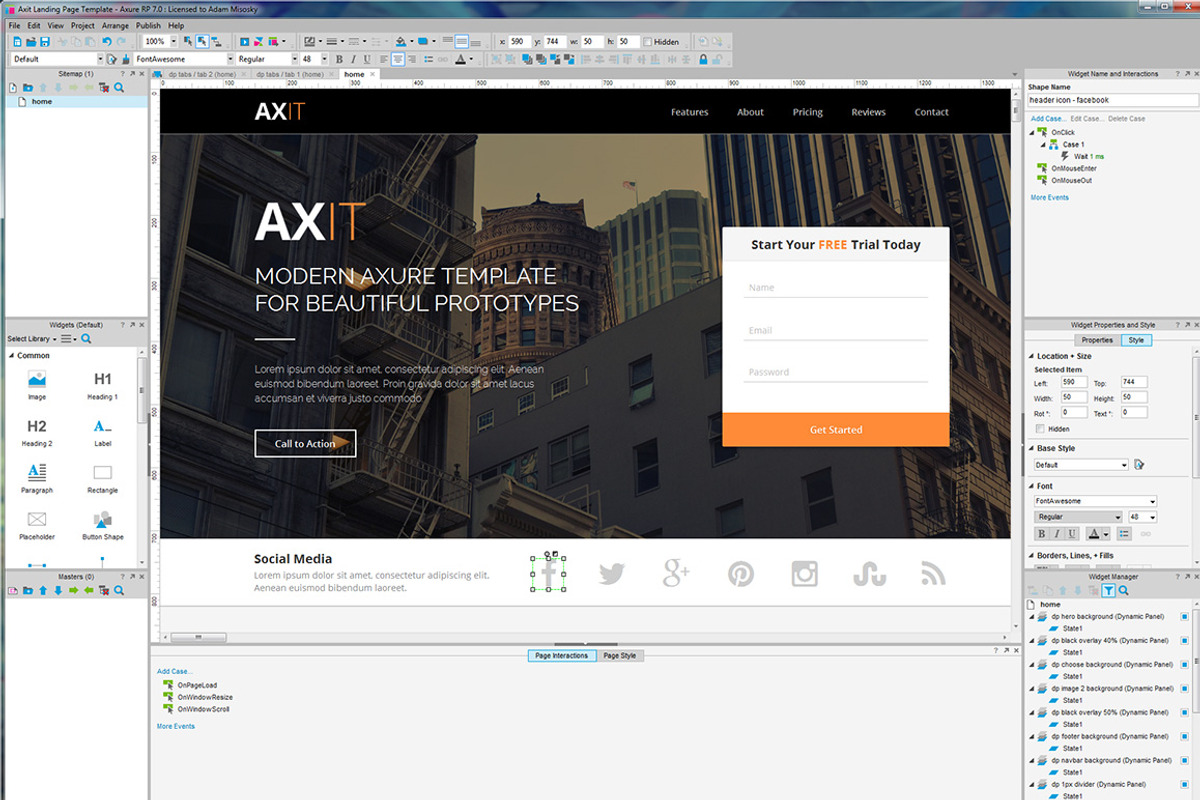Toggle the Hidden checkbox in the top toolbar
The width and height of the screenshot is (1200, 800).
(648, 42)
